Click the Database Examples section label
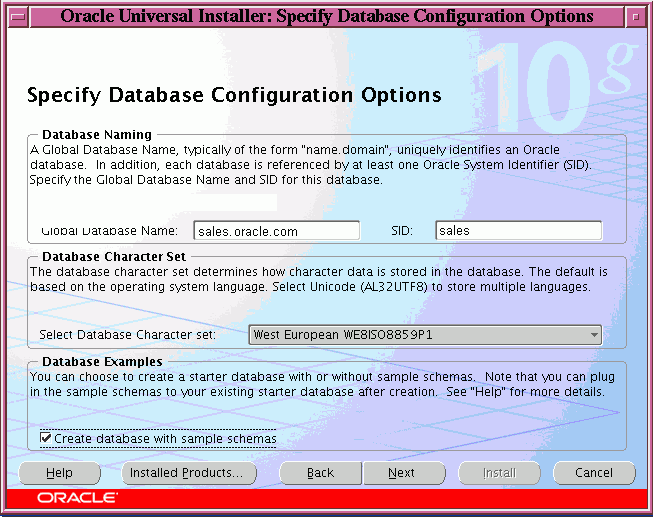This screenshot has width=653, height=517. point(102,362)
